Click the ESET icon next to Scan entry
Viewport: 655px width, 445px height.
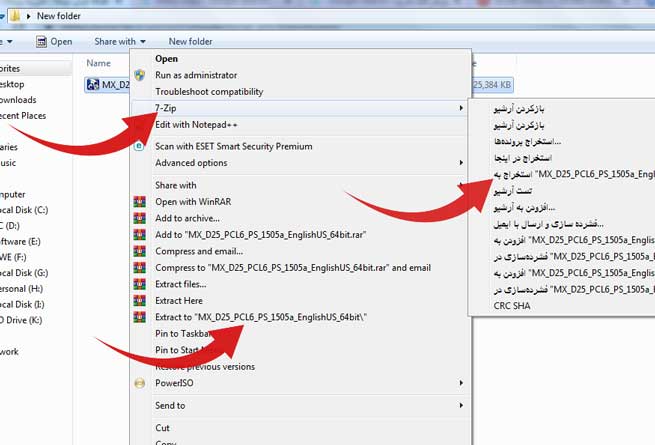(139, 147)
